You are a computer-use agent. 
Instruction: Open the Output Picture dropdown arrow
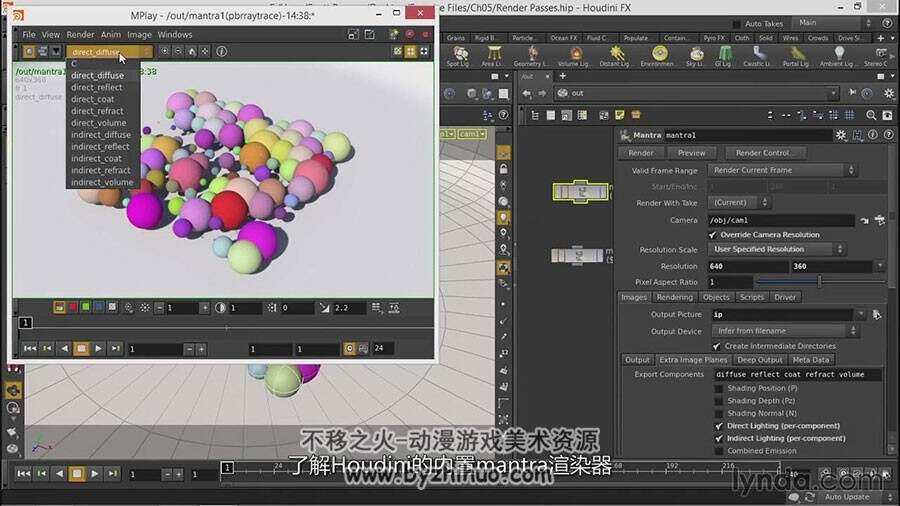coord(860,314)
